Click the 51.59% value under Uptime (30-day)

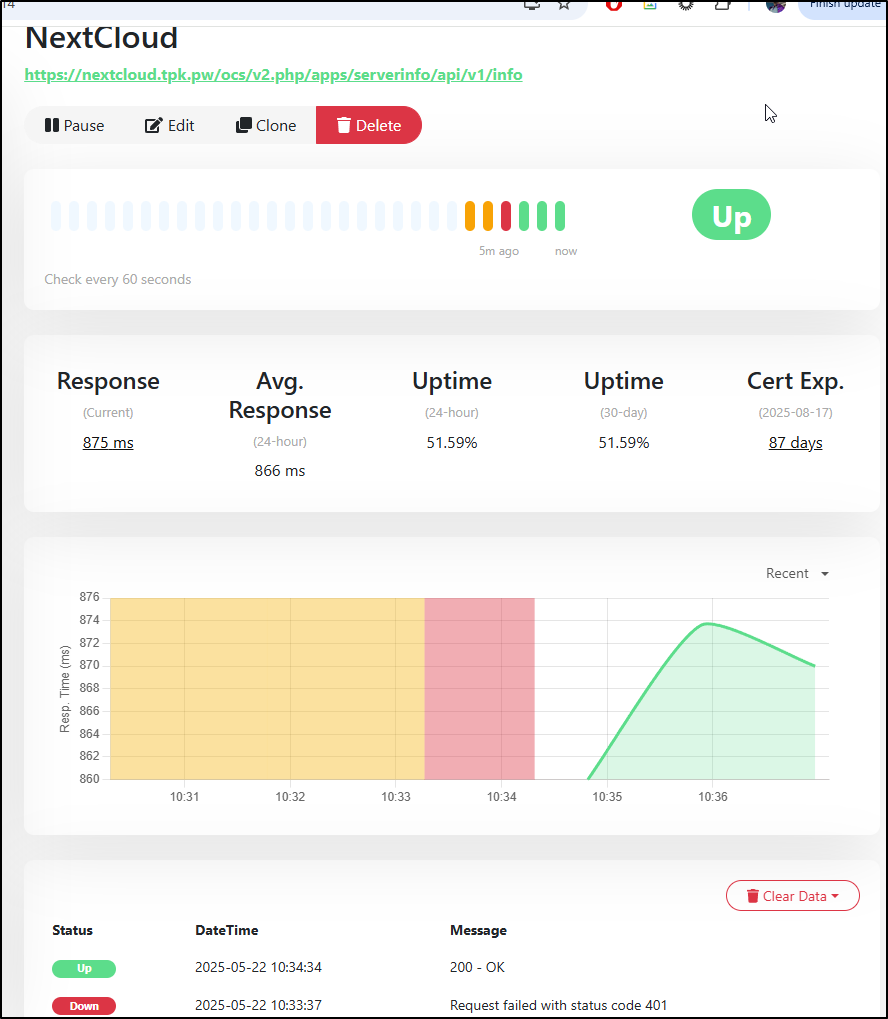point(623,443)
